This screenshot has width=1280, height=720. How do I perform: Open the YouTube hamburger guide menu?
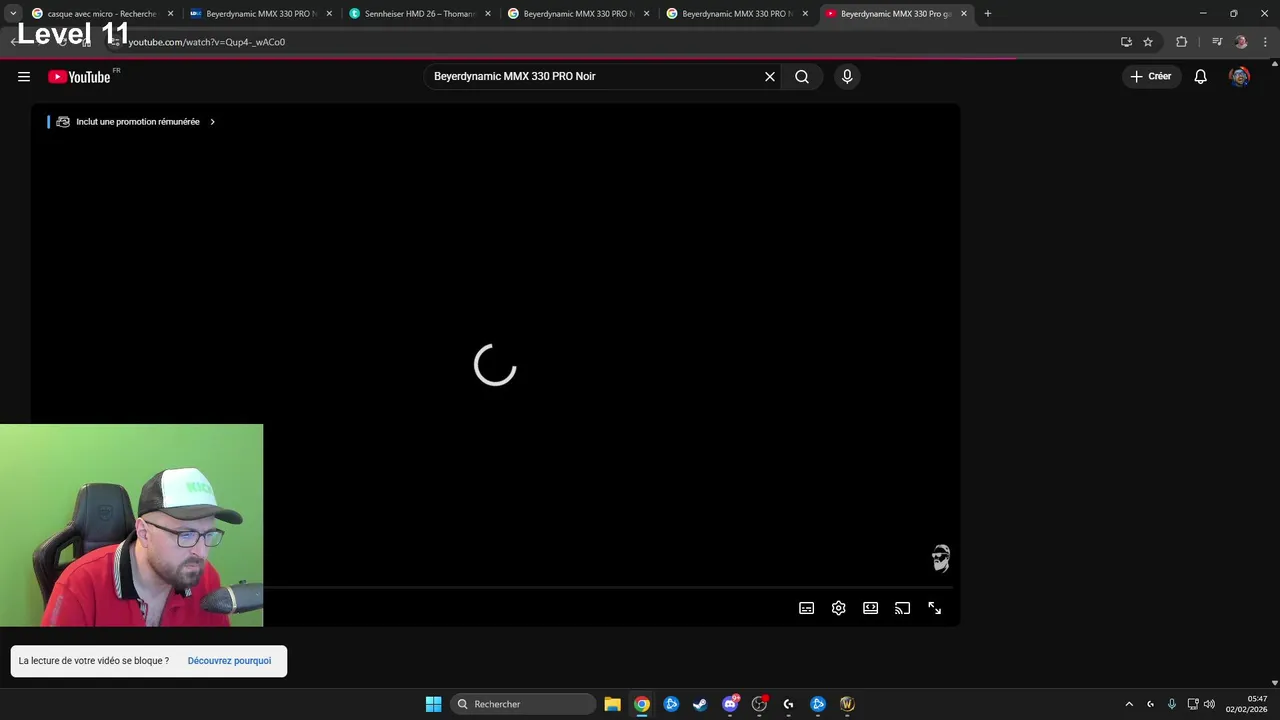pos(24,77)
